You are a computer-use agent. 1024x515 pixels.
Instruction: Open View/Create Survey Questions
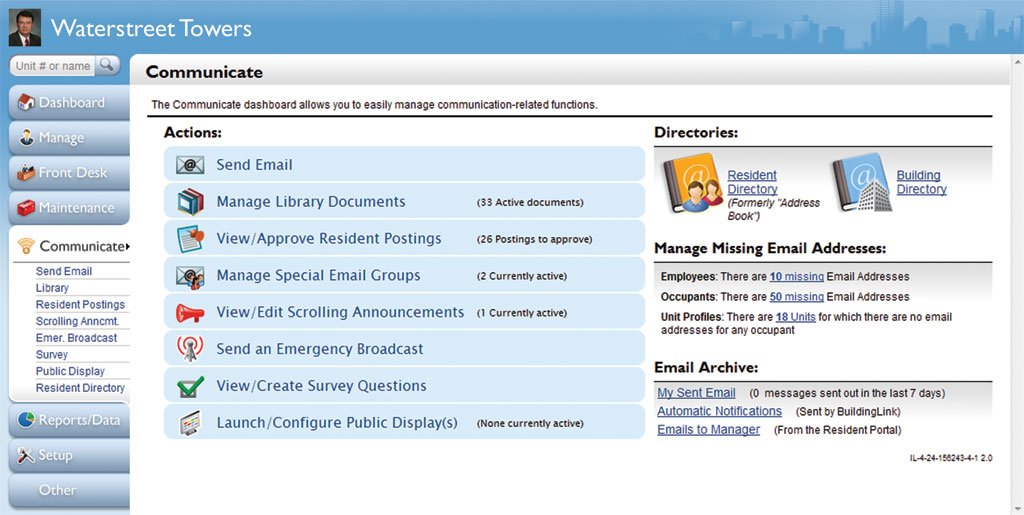pyautogui.click(x=404, y=386)
